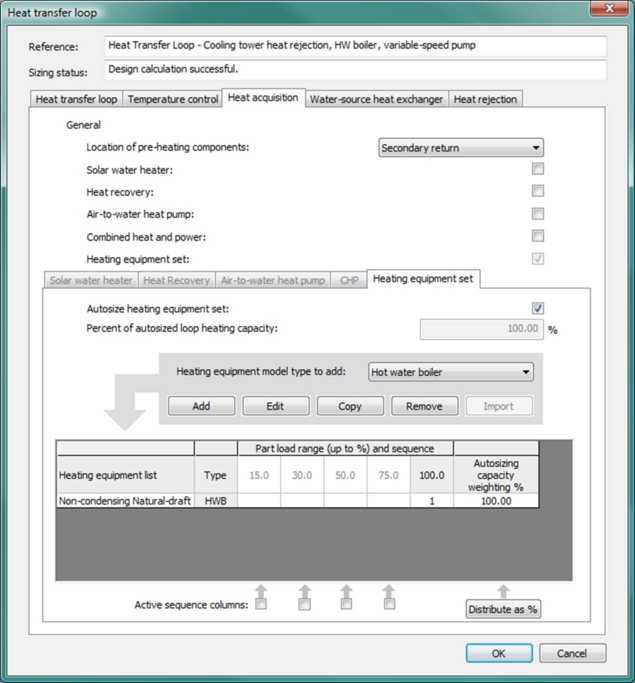The height and width of the screenshot is (683, 635).
Task: Open the Temperature control tab
Action: (x=172, y=100)
